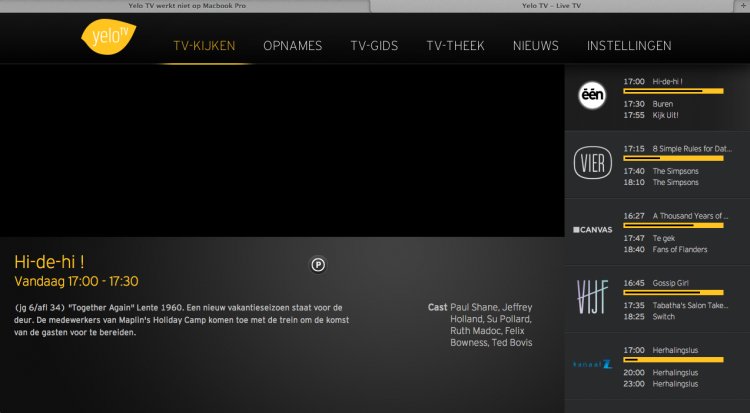
Task: Select 17:40 The Simpsons listing
Action: 661,171
